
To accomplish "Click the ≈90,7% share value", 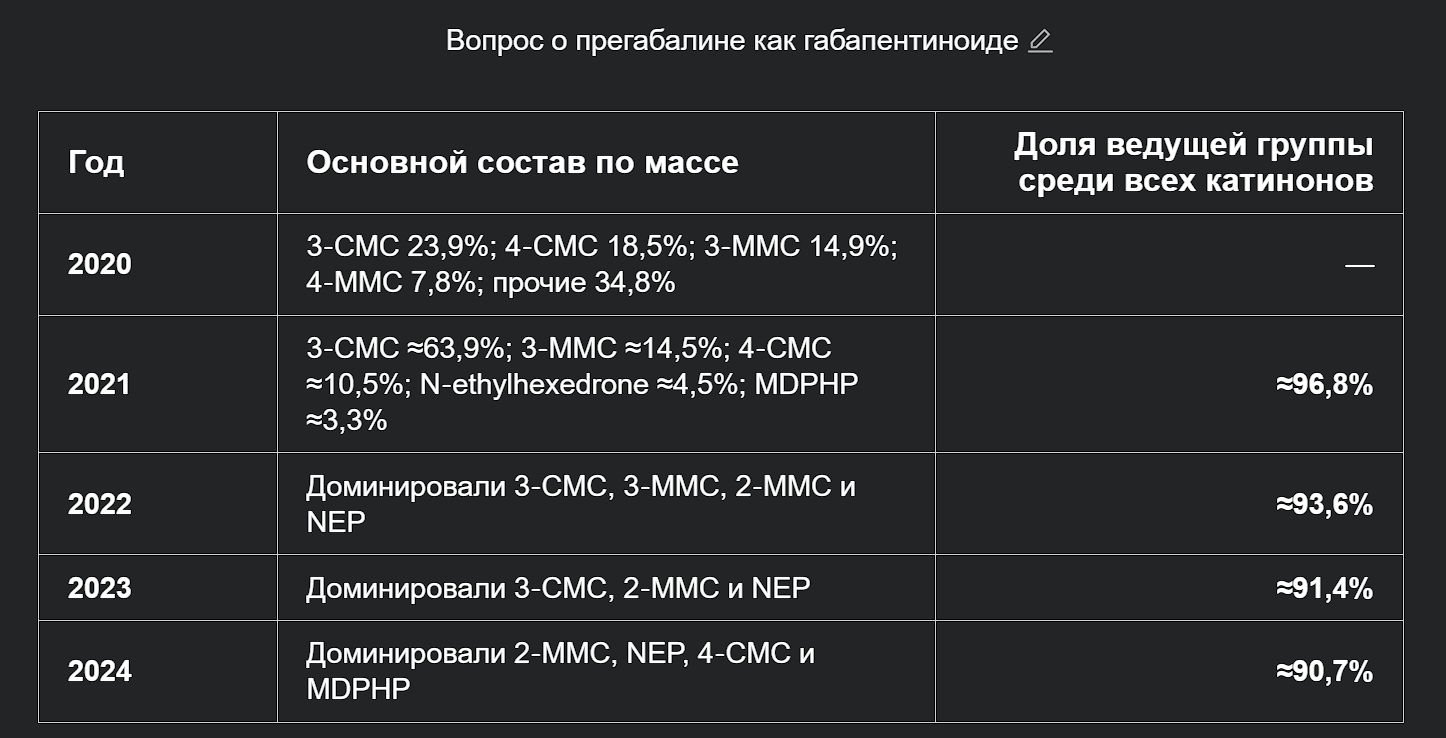I will (1324, 671).
